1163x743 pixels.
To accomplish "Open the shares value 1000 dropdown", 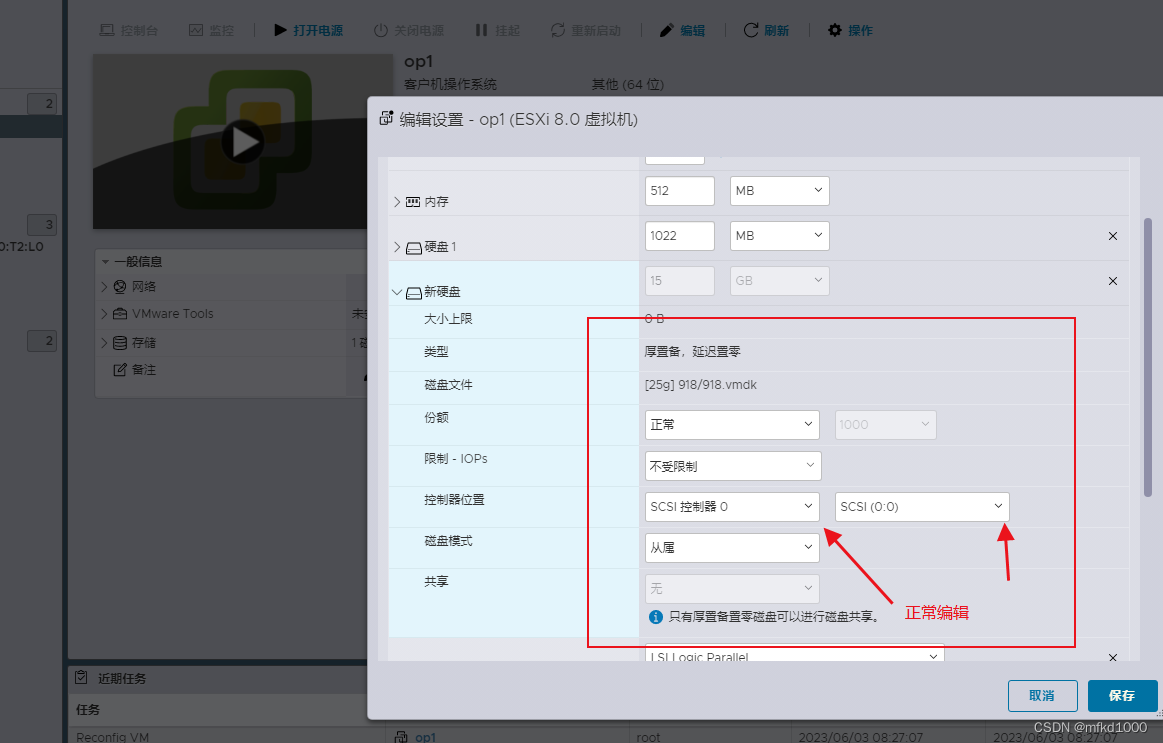I will click(886, 425).
